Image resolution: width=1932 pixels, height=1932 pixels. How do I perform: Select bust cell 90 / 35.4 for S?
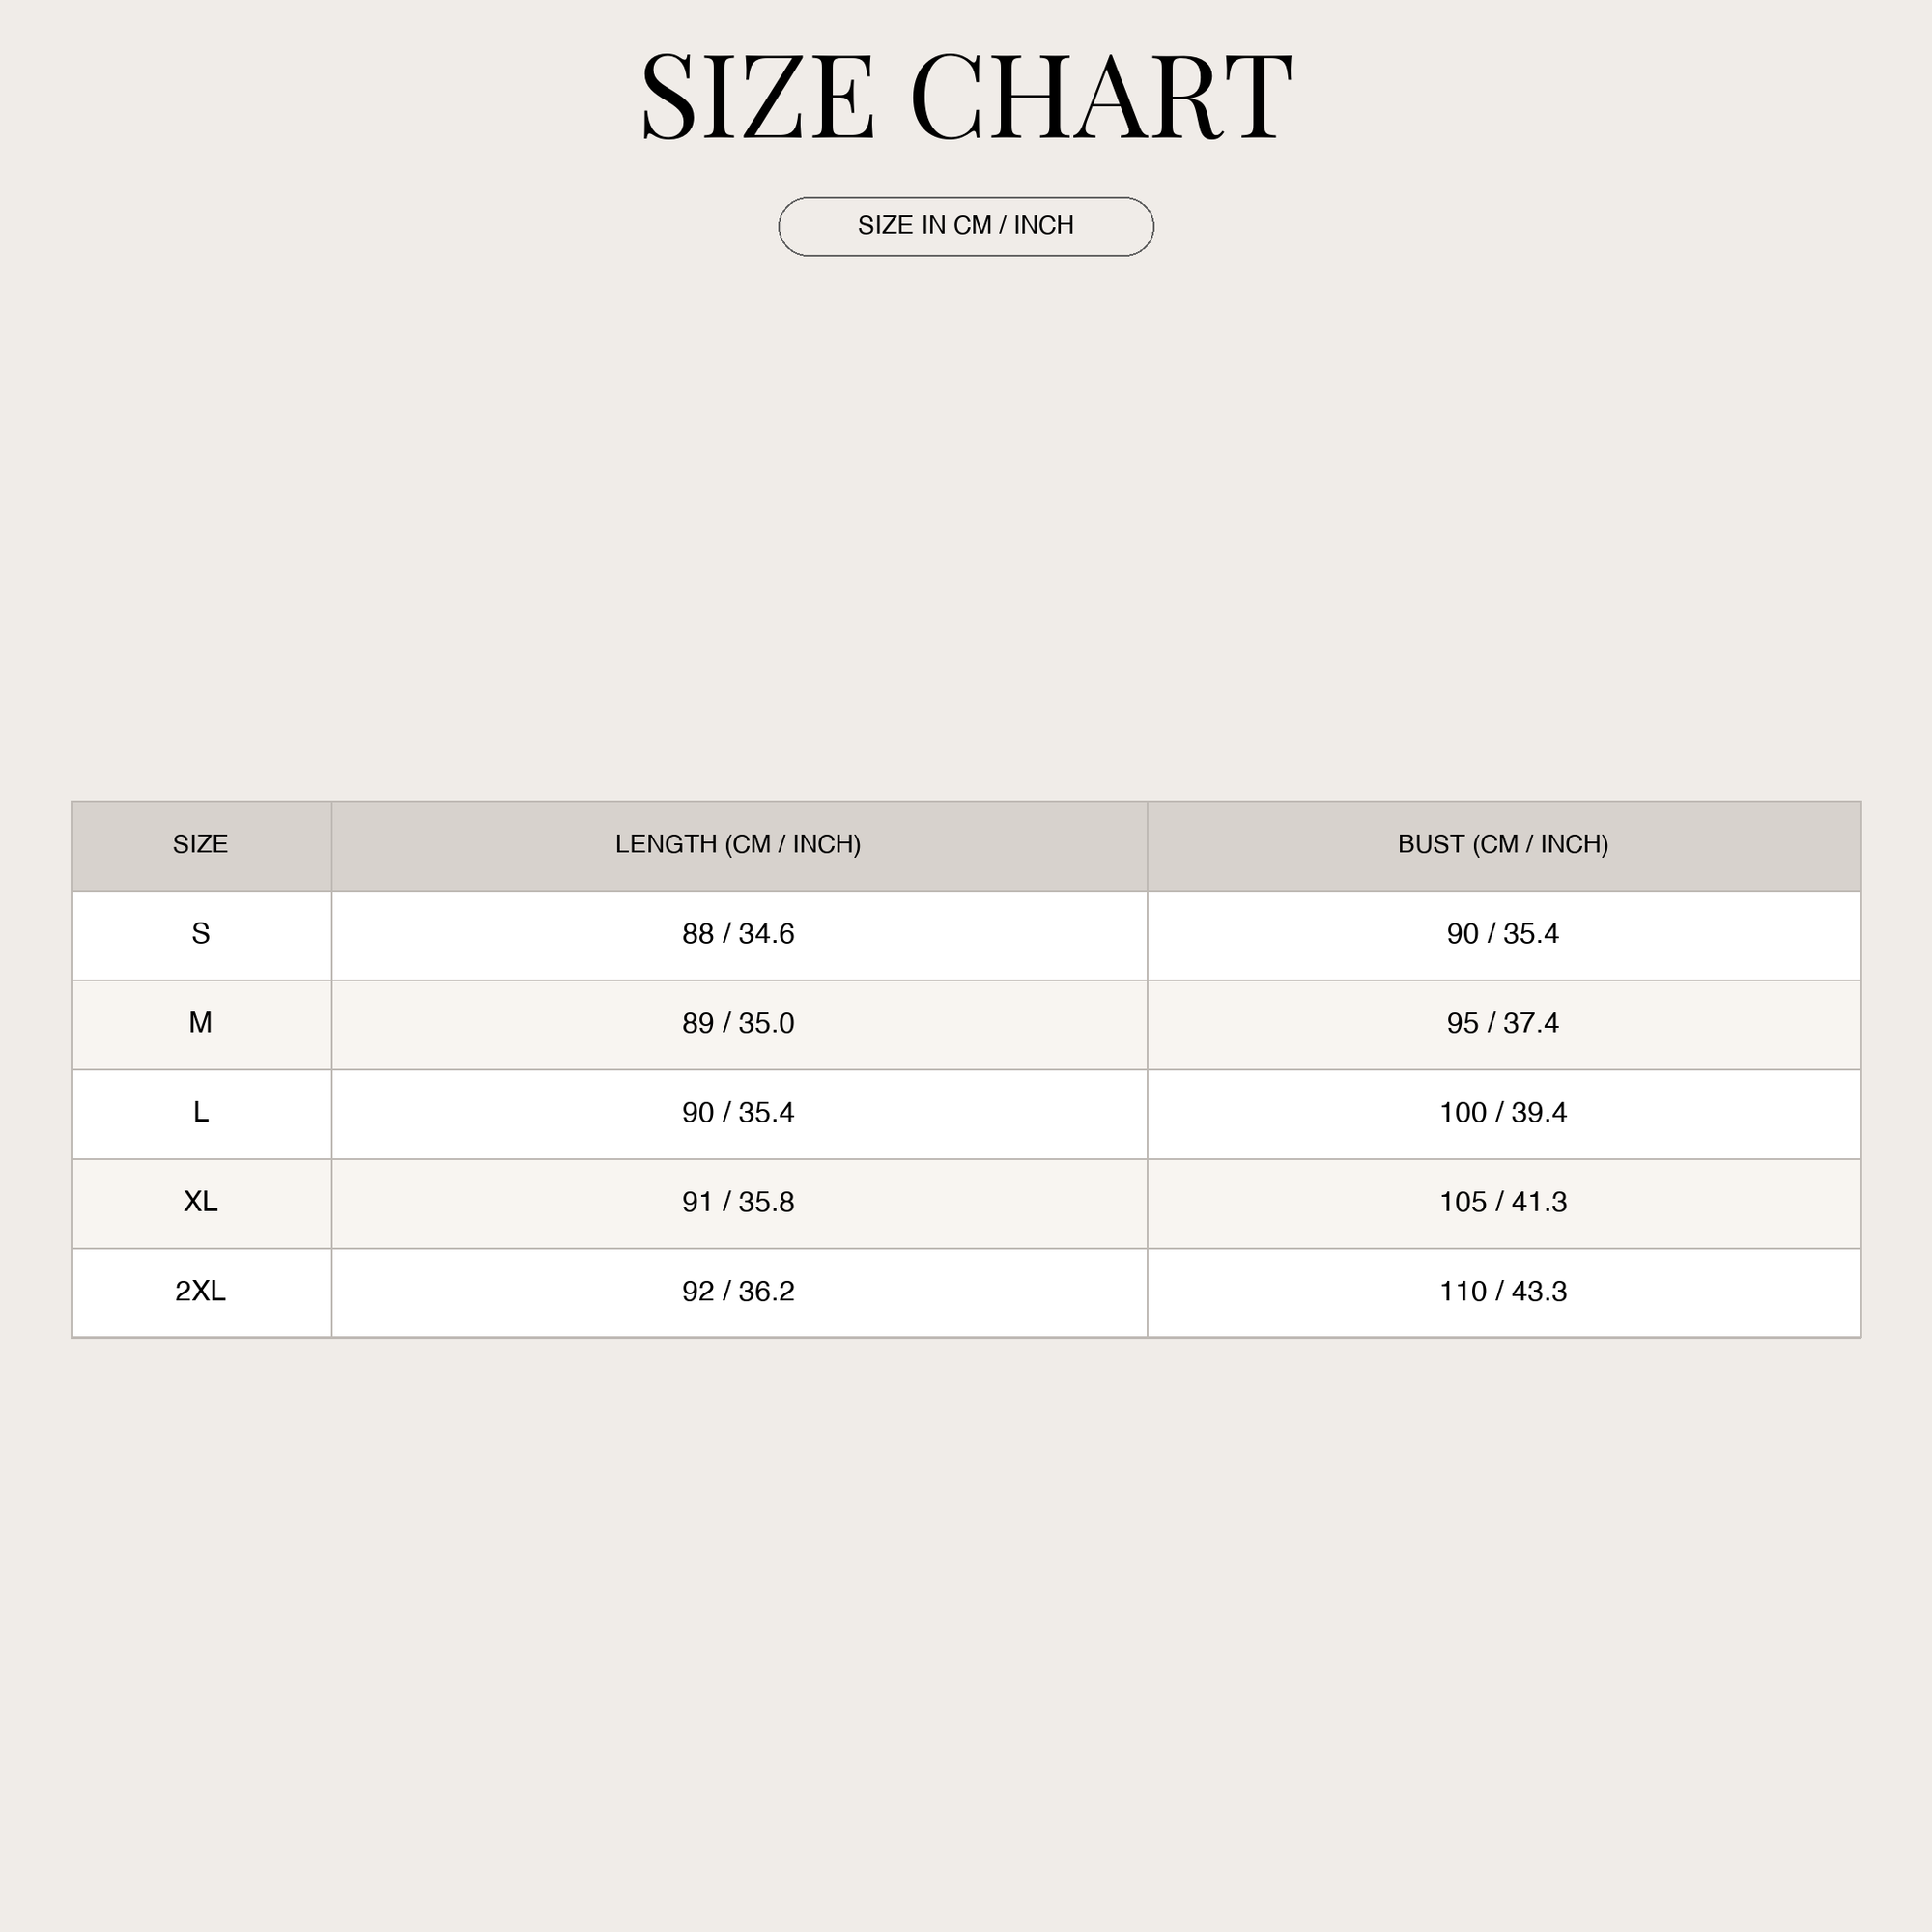coord(1503,934)
